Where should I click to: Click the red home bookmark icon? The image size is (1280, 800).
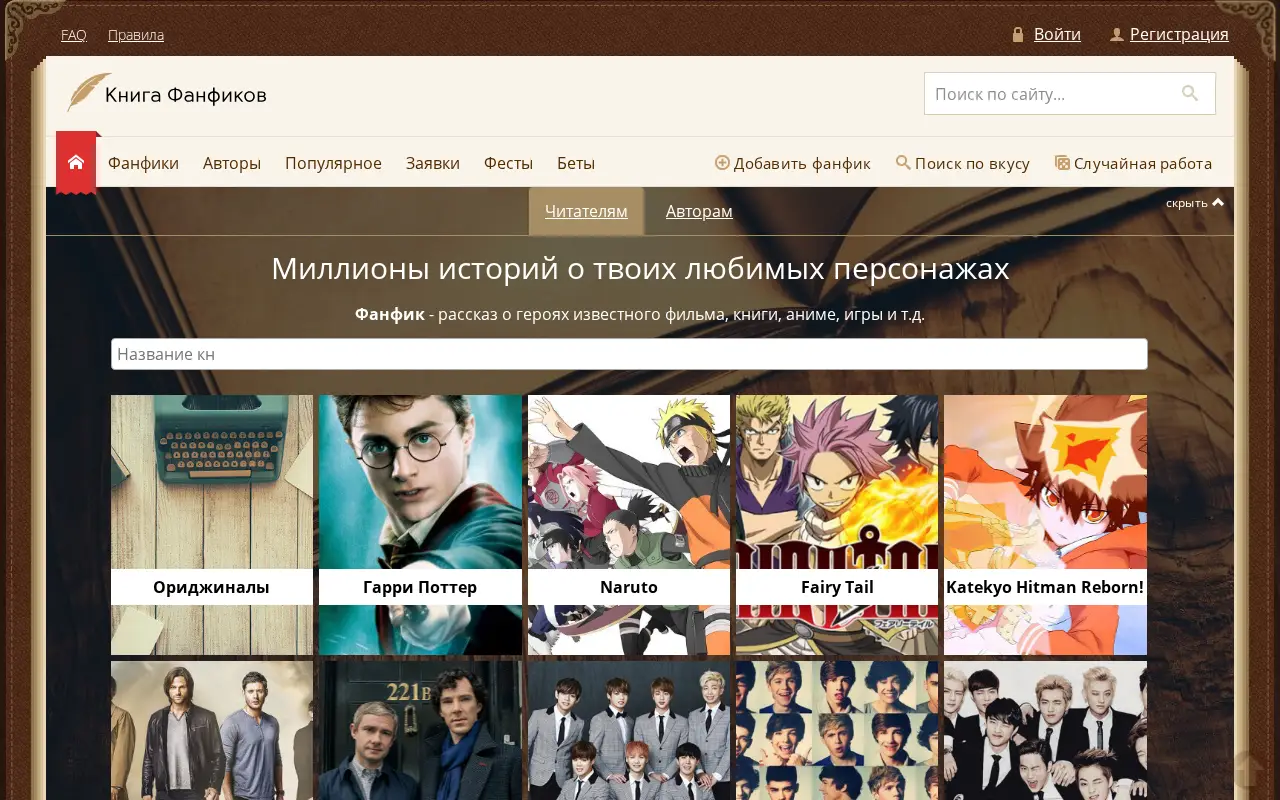pyautogui.click(x=76, y=162)
